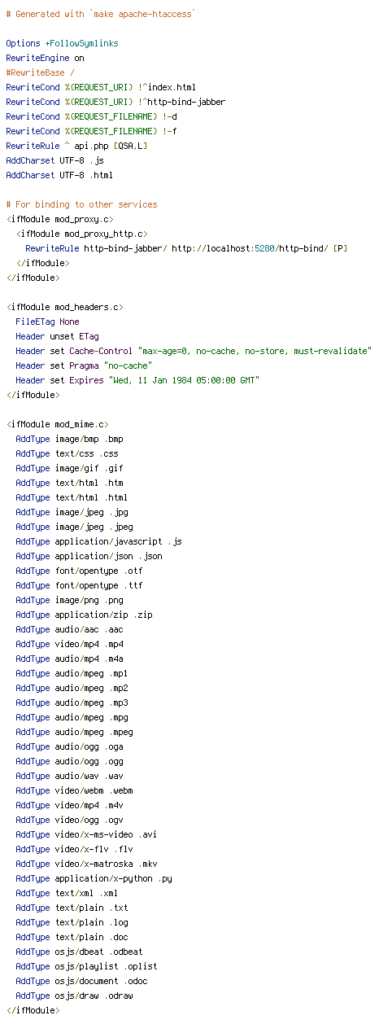Click 'AddType image/jpeg .jpg' line

(x=71, y=512)
